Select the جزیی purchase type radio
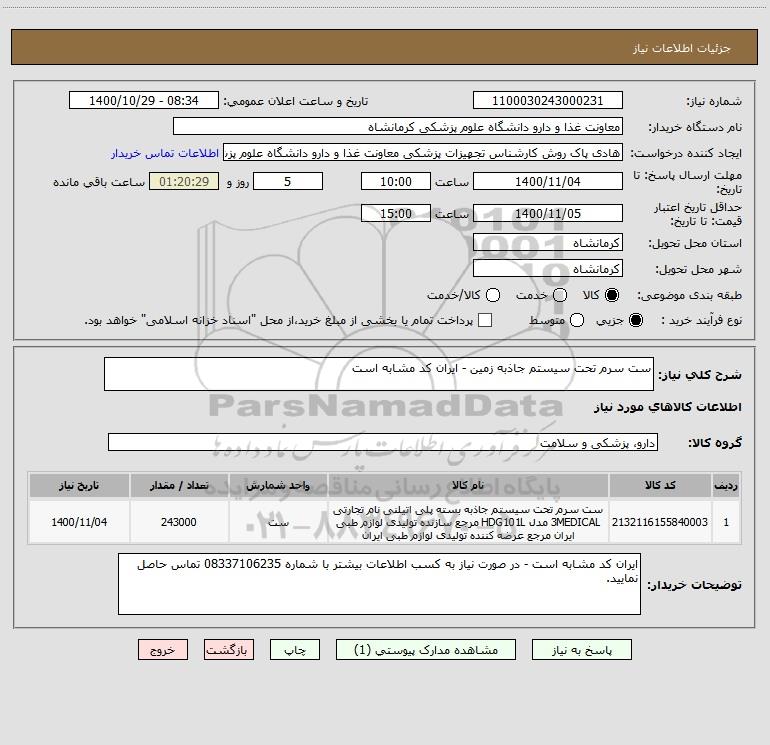 [x=635, y=320]
